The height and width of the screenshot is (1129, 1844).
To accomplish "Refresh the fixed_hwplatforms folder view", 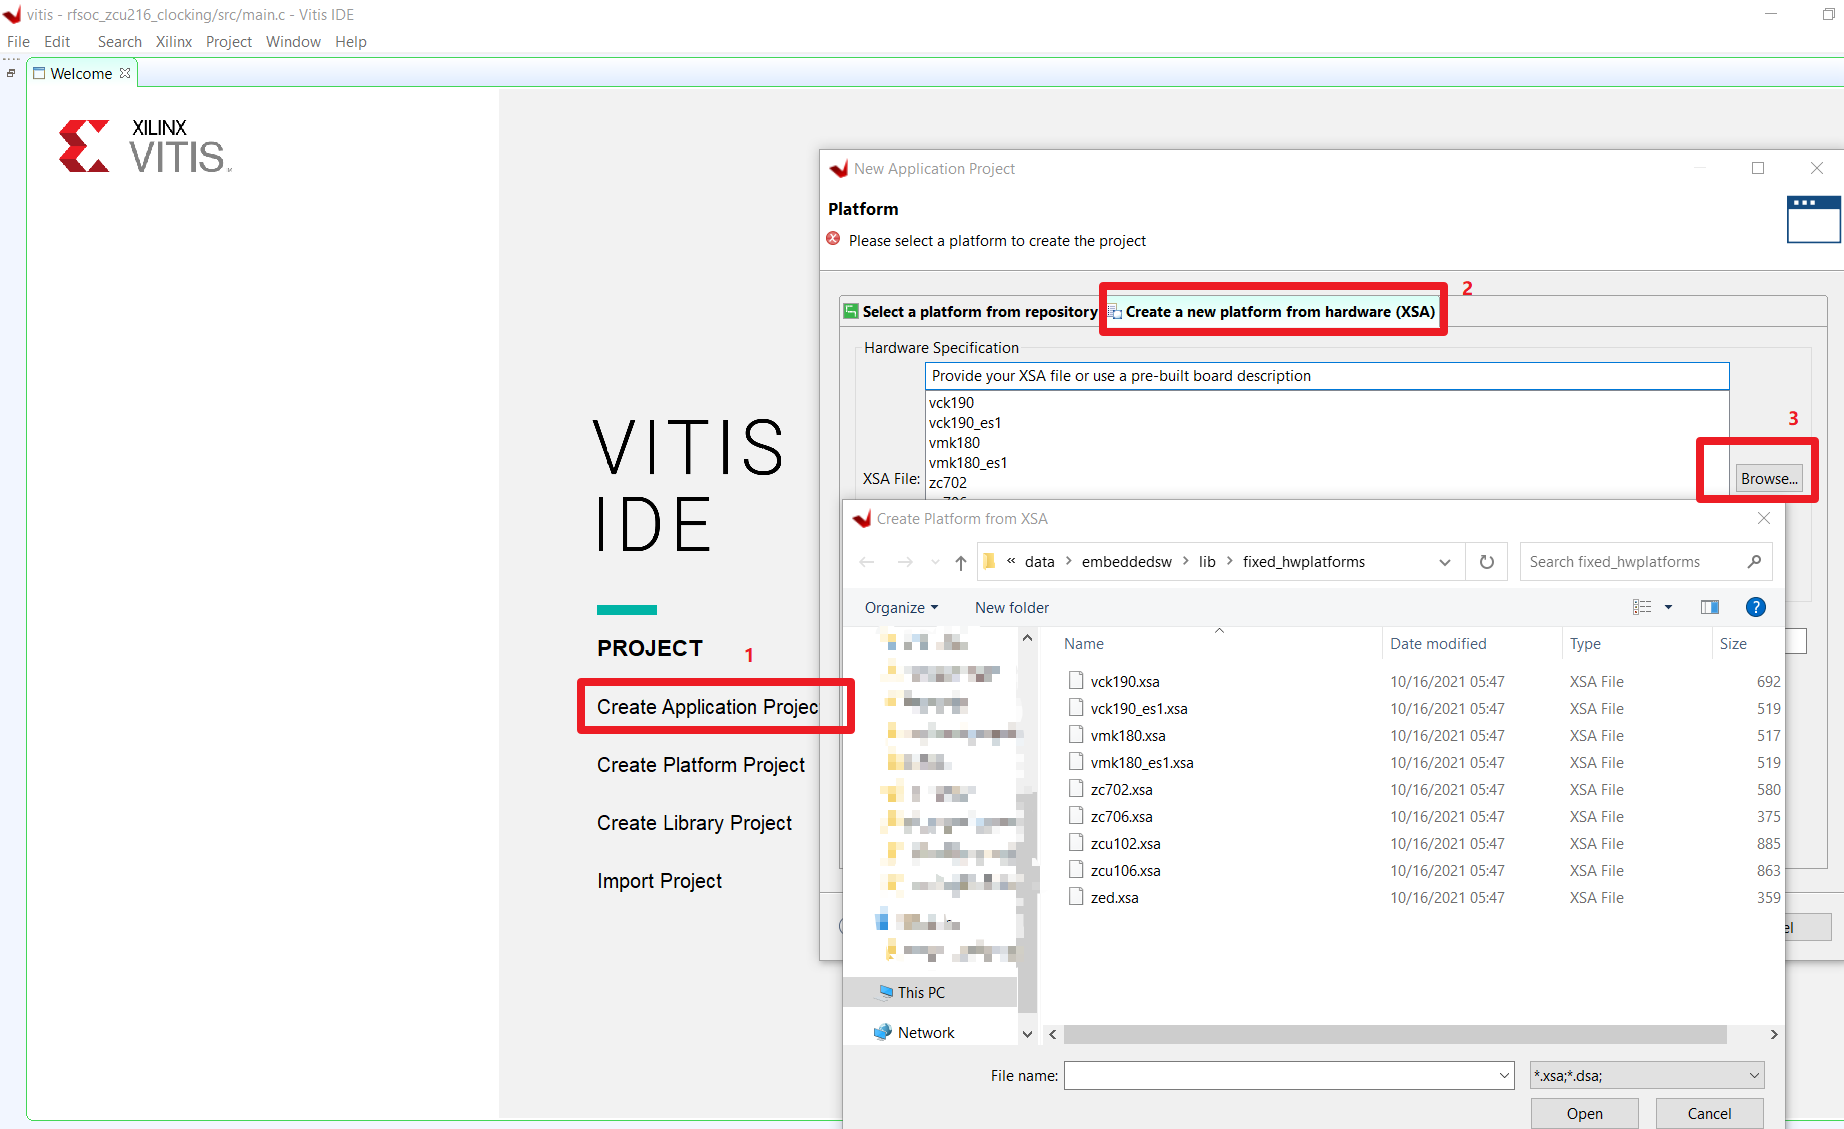I will [1487, 562].
